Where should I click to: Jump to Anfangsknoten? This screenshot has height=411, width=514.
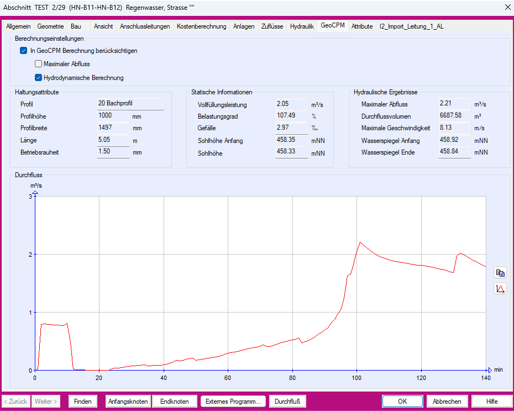[x=128, y=401]
